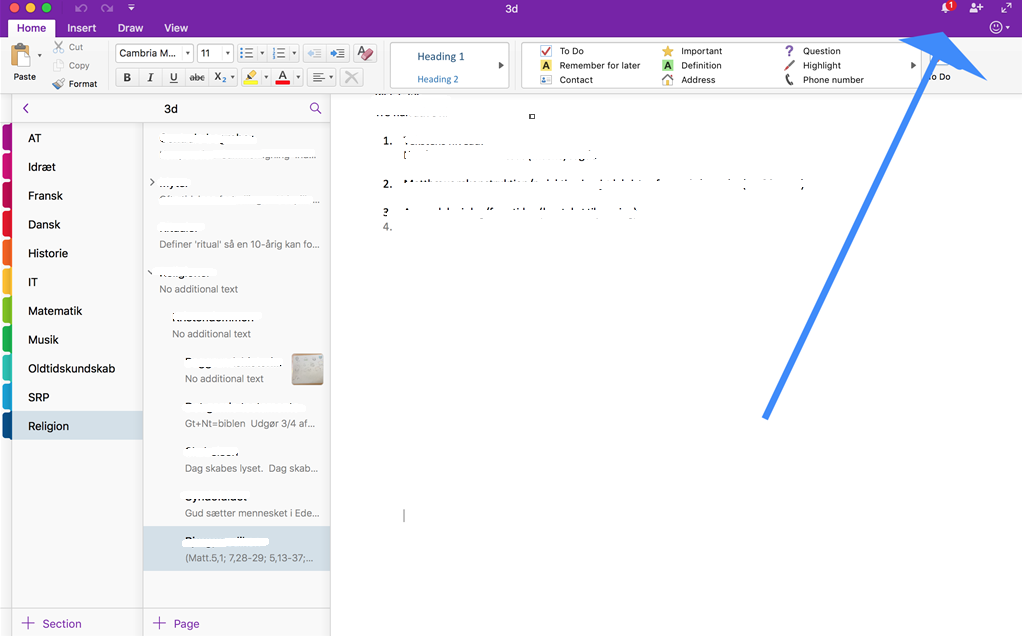Viewport: 1022px width, 636px height.
Task: Apply the To Do checkbox tag
Action: point(562,51)
